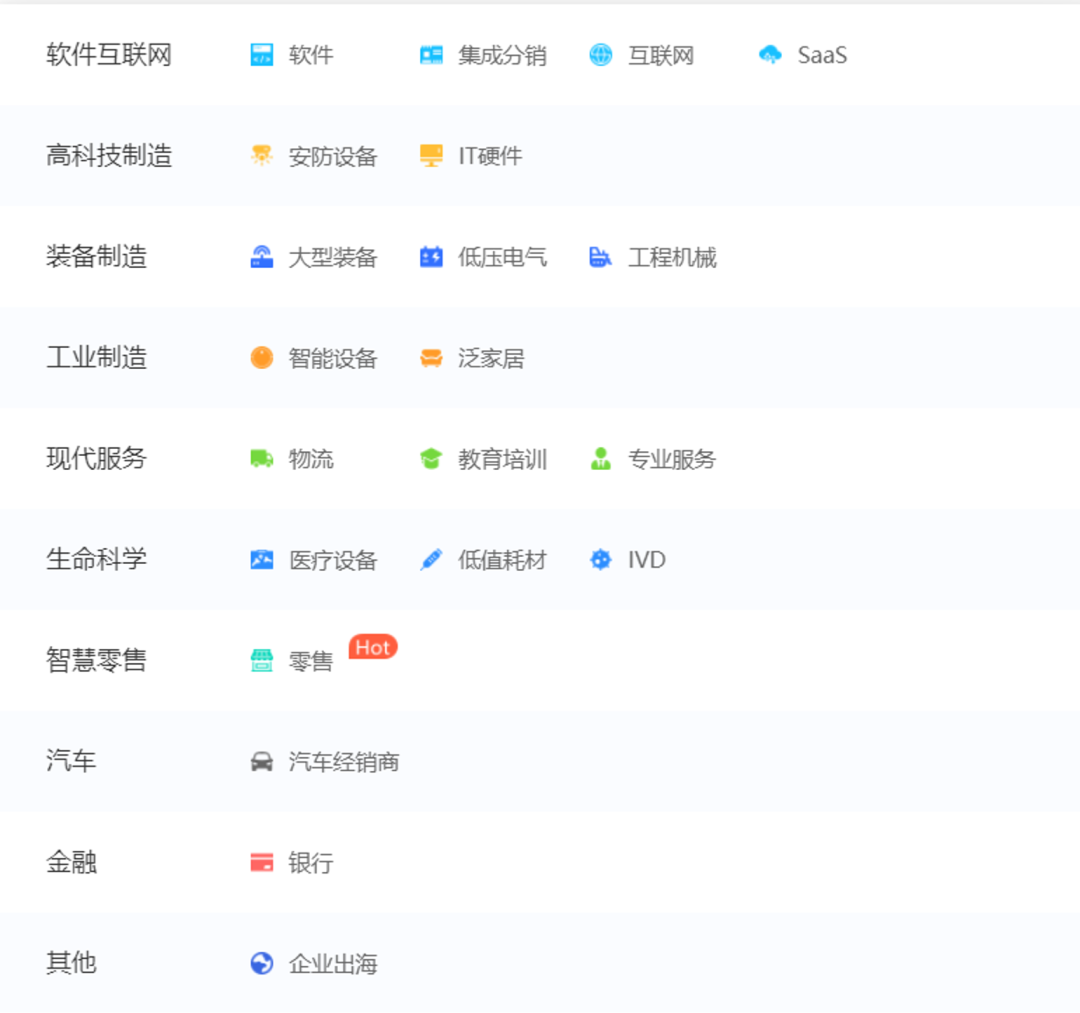Click the 现代服务 category heading
1080x1013 pixels.
[x=96, y=459]
